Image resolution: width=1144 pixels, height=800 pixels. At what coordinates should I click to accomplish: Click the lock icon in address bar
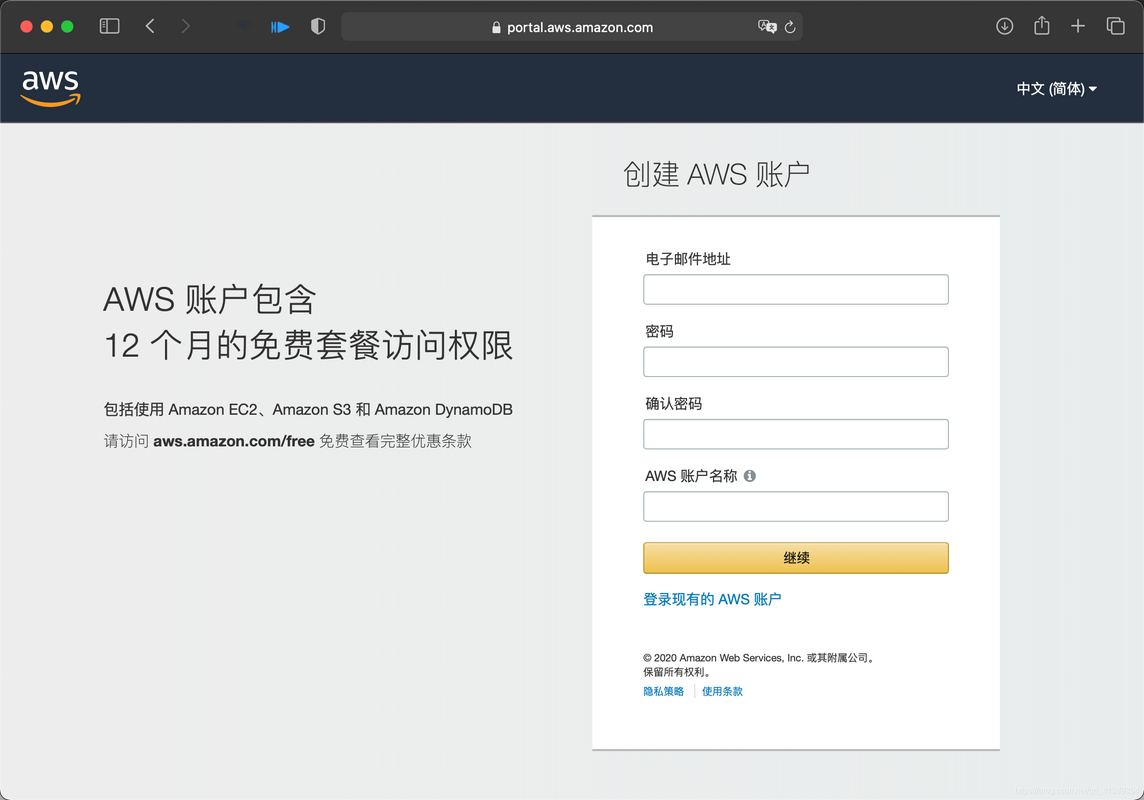tap(496, 27)
